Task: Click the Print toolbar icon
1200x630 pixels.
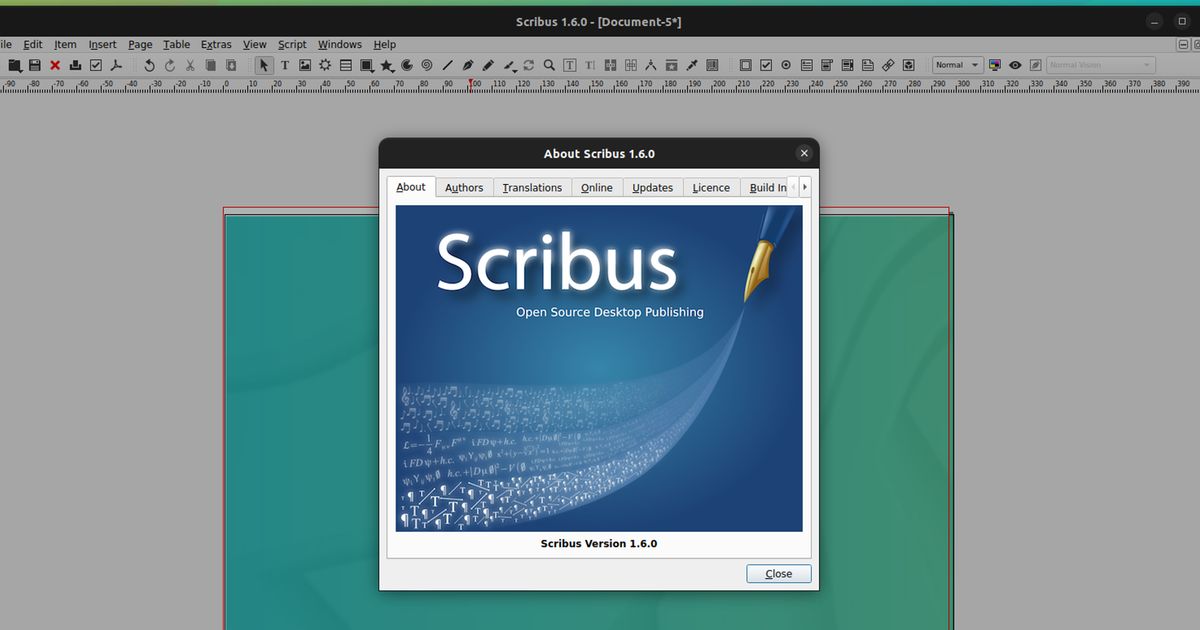Action: pyautogui.click(x=75, y=65)
